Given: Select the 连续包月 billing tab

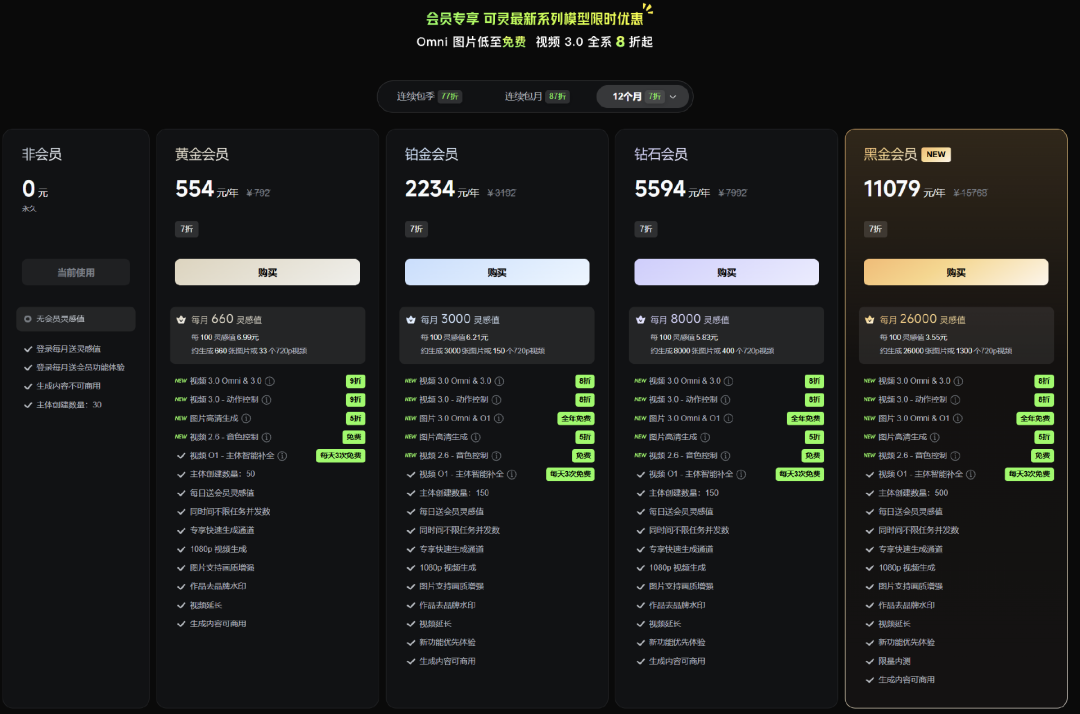Looking at the screenshot, I should click(x=536, y=97).
